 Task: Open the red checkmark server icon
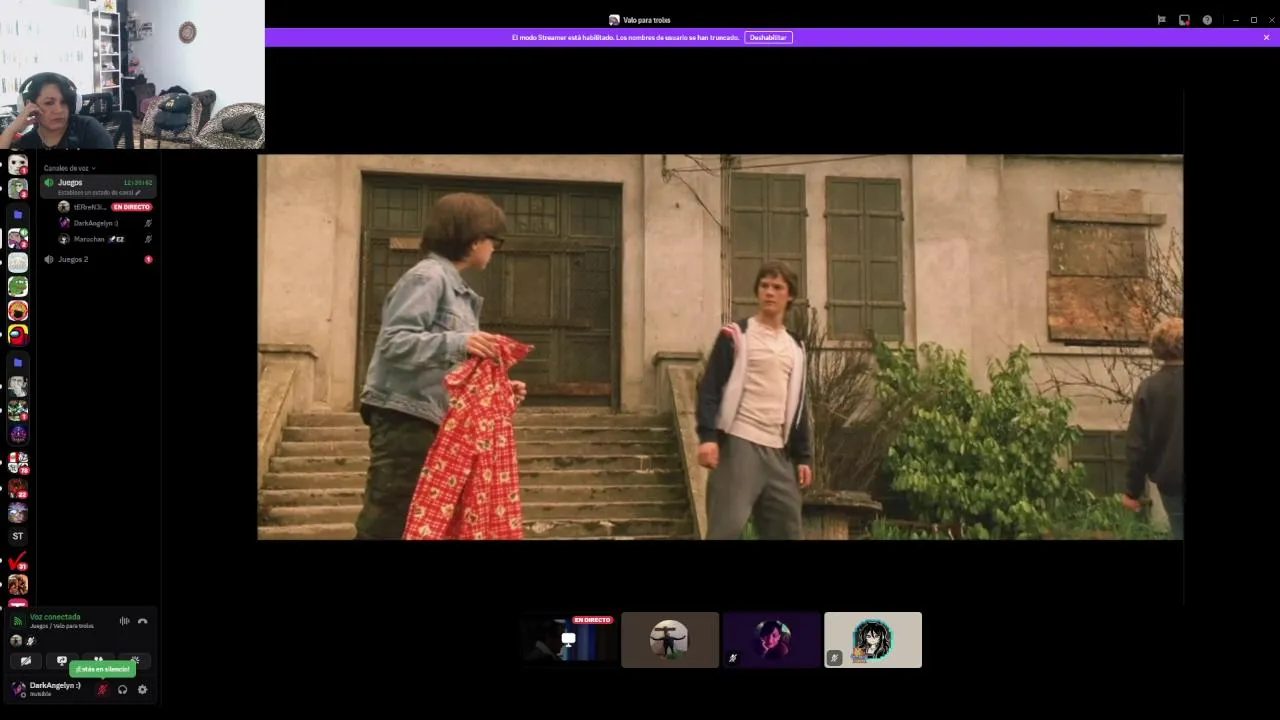(18, 561)
